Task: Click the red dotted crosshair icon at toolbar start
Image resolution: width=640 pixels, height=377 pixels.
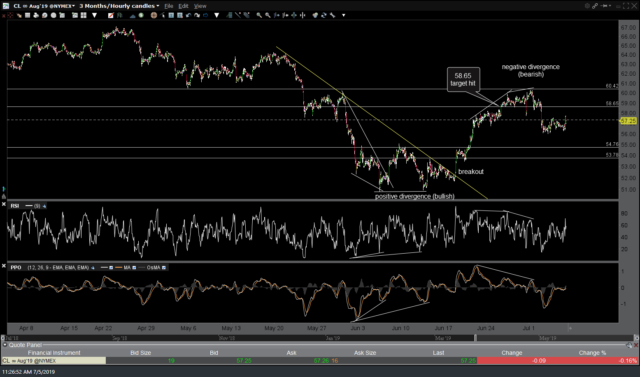Action: 10,15
